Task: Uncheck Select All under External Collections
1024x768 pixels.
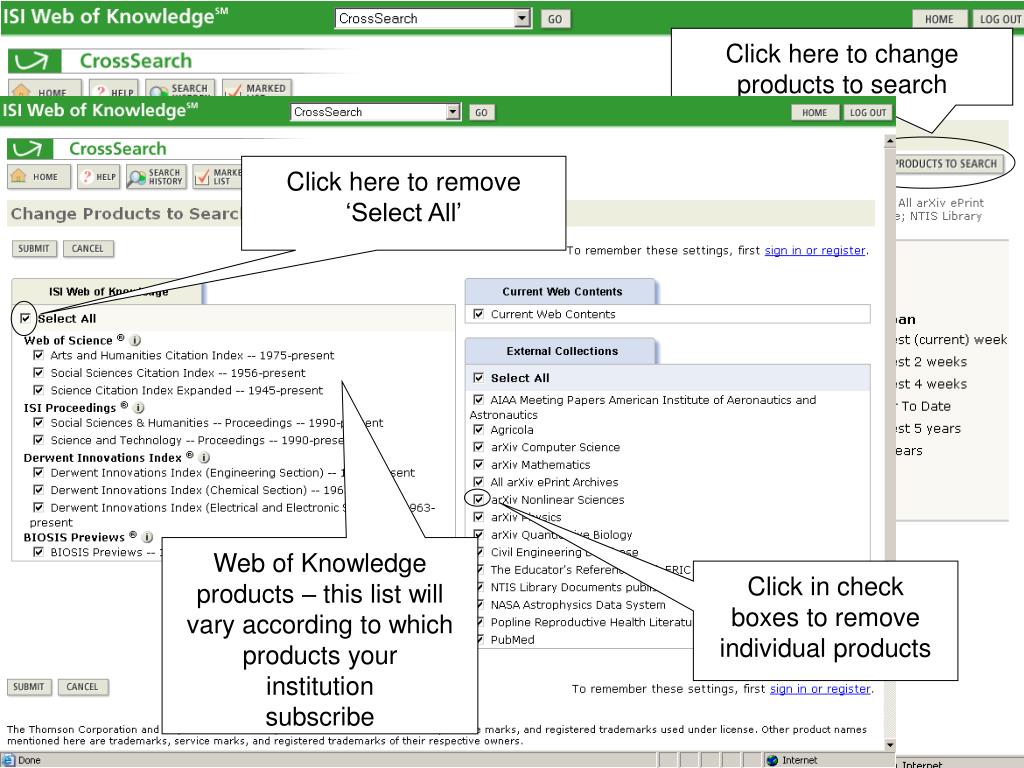Action: 479,377
